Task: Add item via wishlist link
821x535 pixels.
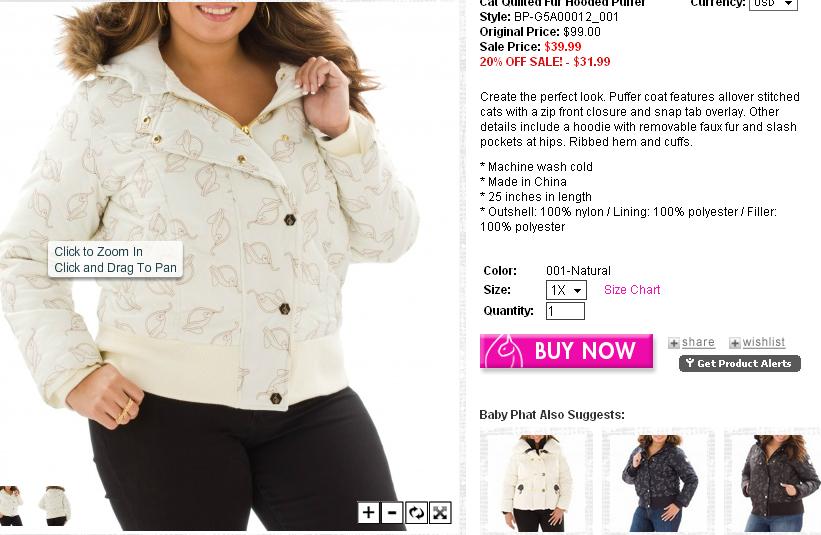Action: (763, 342)
